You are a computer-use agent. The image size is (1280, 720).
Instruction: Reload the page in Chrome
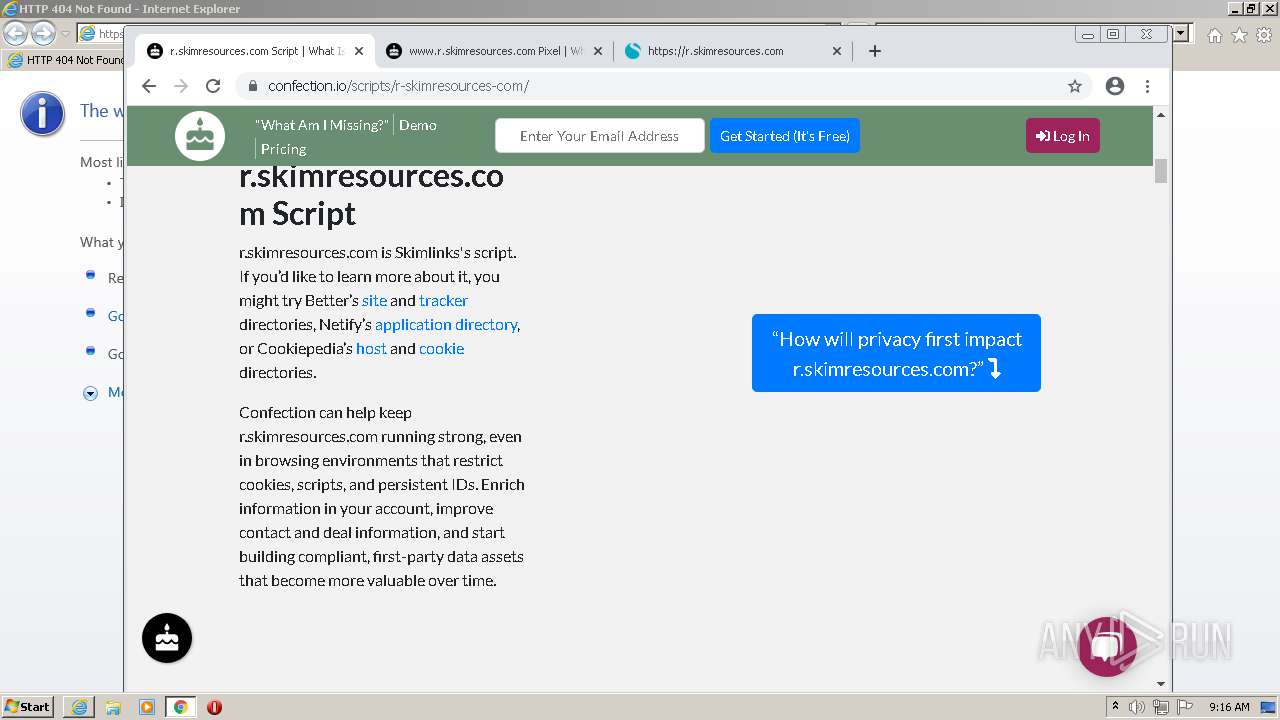point(213,86)
